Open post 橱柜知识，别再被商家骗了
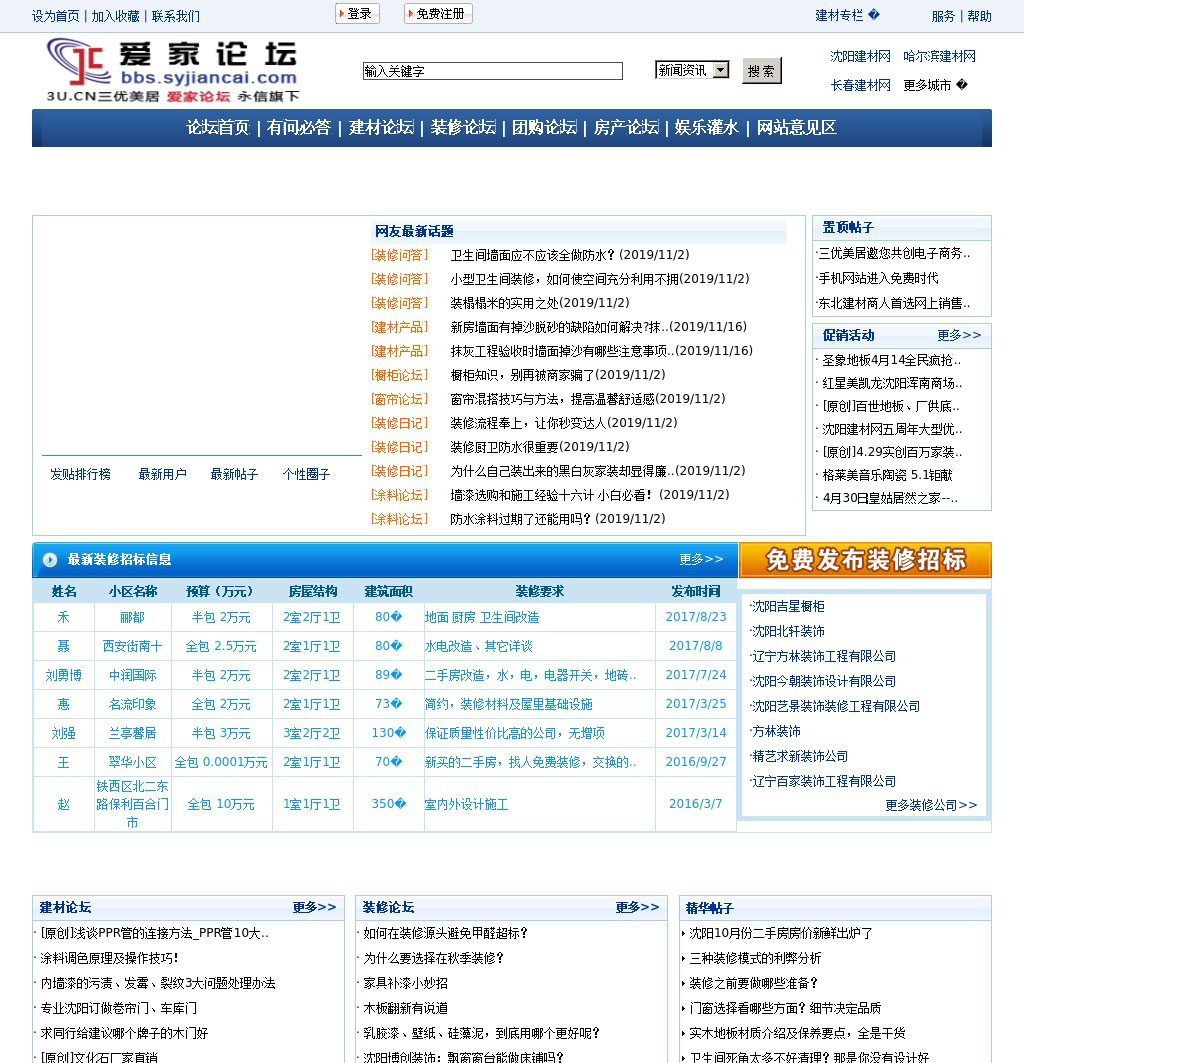Viewport: 1200px width, 1063px height. 557,375
